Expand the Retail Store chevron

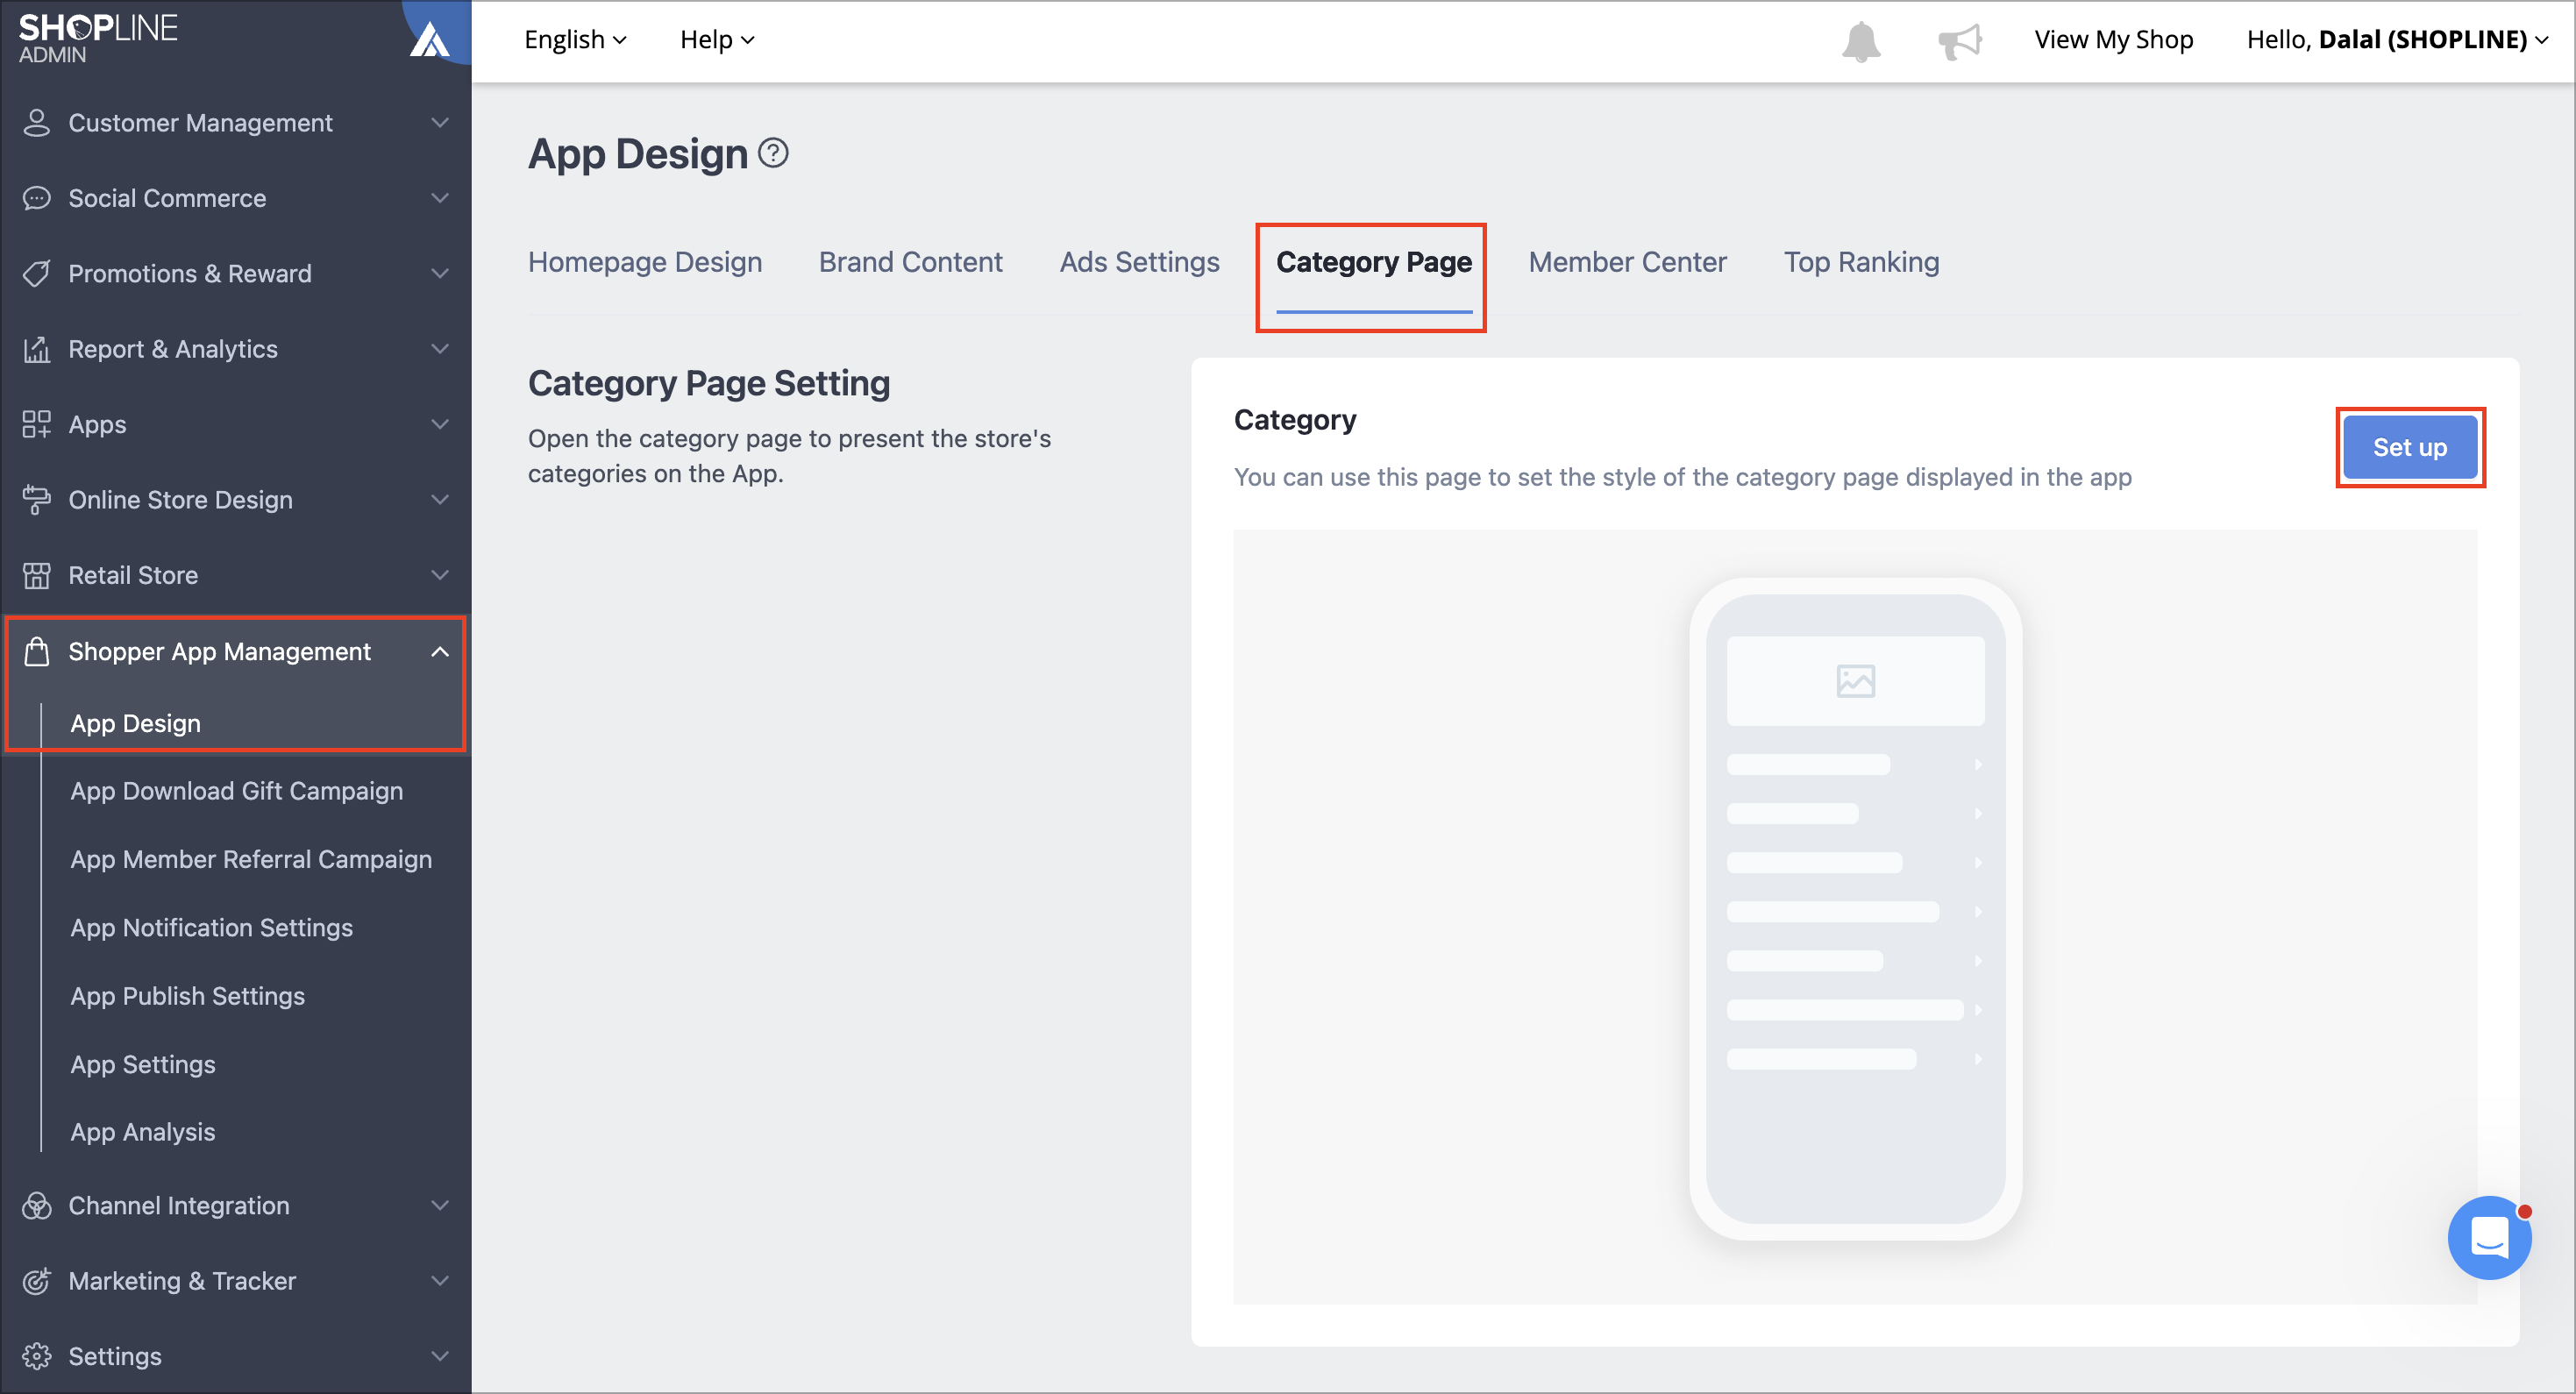coord(440,575)
